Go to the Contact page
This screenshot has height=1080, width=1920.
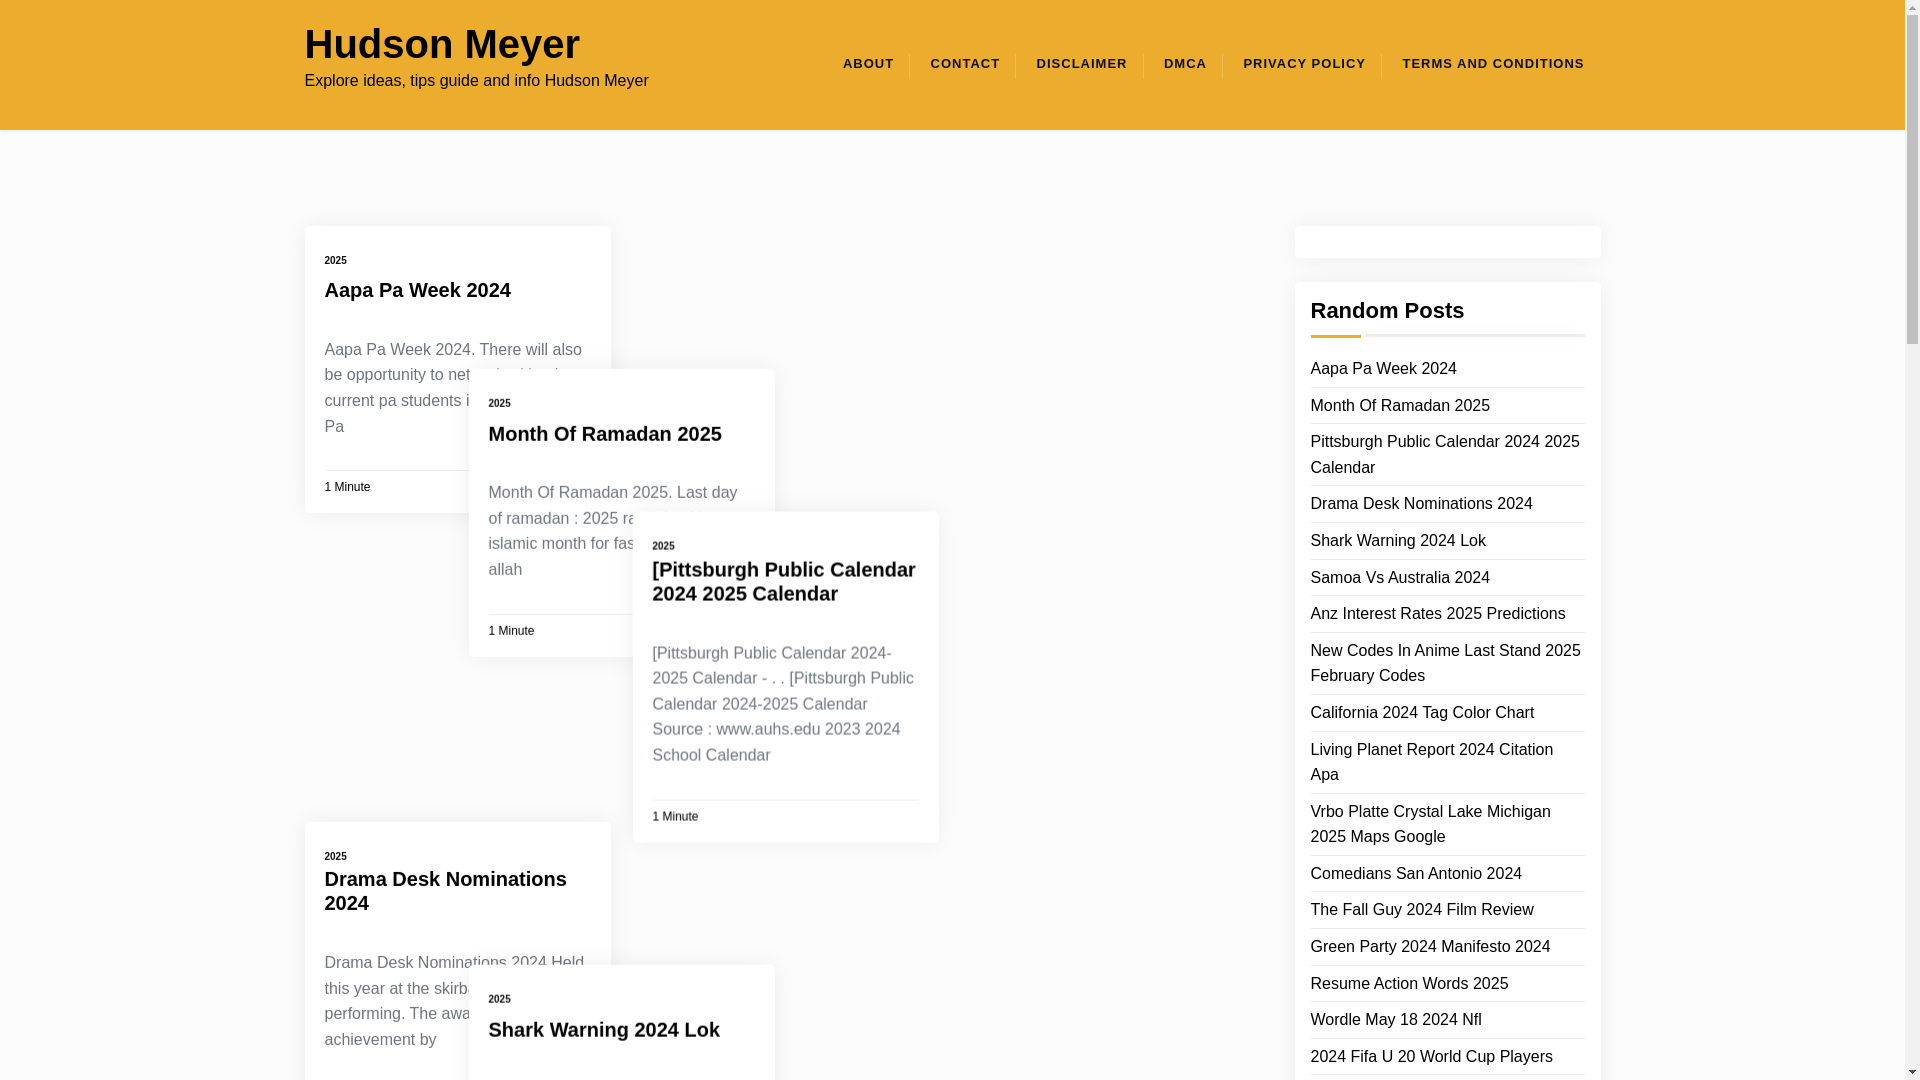coord(964,64)
